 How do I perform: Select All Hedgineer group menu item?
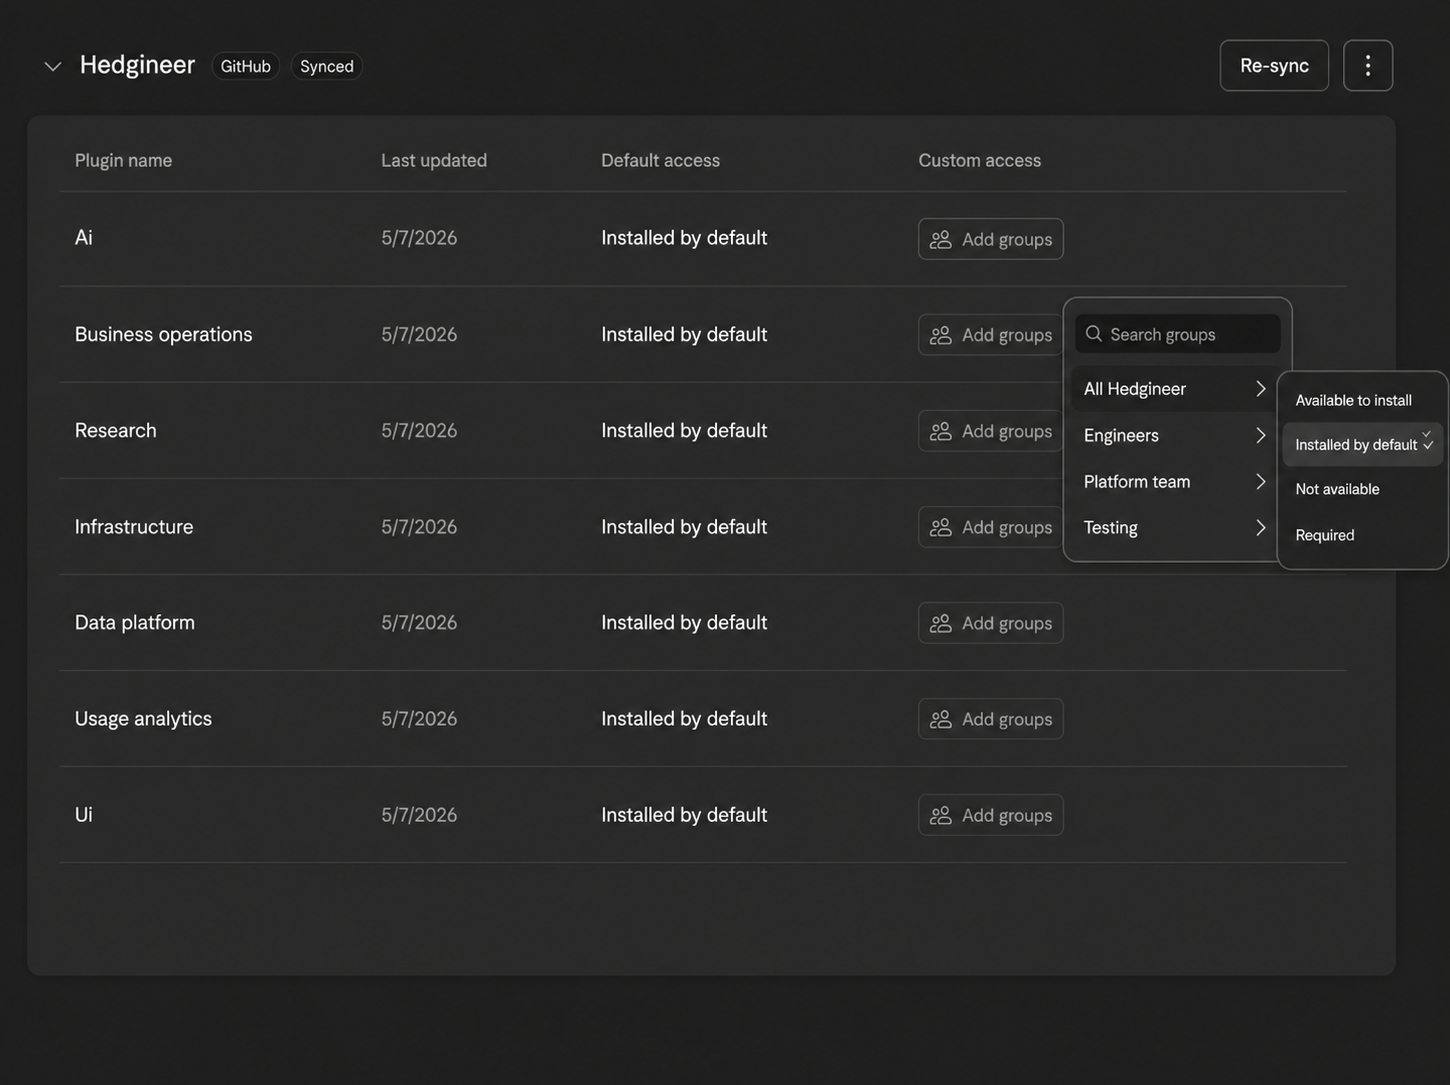click(1174, 389)
